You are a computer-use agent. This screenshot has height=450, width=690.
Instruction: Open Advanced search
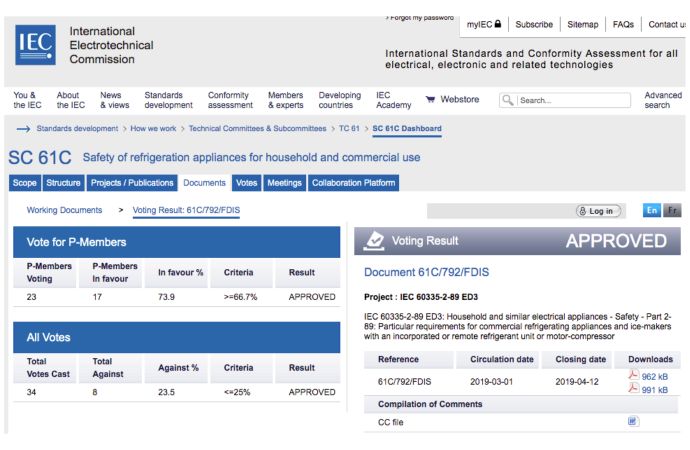pyautogui.click(x=663, y=100)
